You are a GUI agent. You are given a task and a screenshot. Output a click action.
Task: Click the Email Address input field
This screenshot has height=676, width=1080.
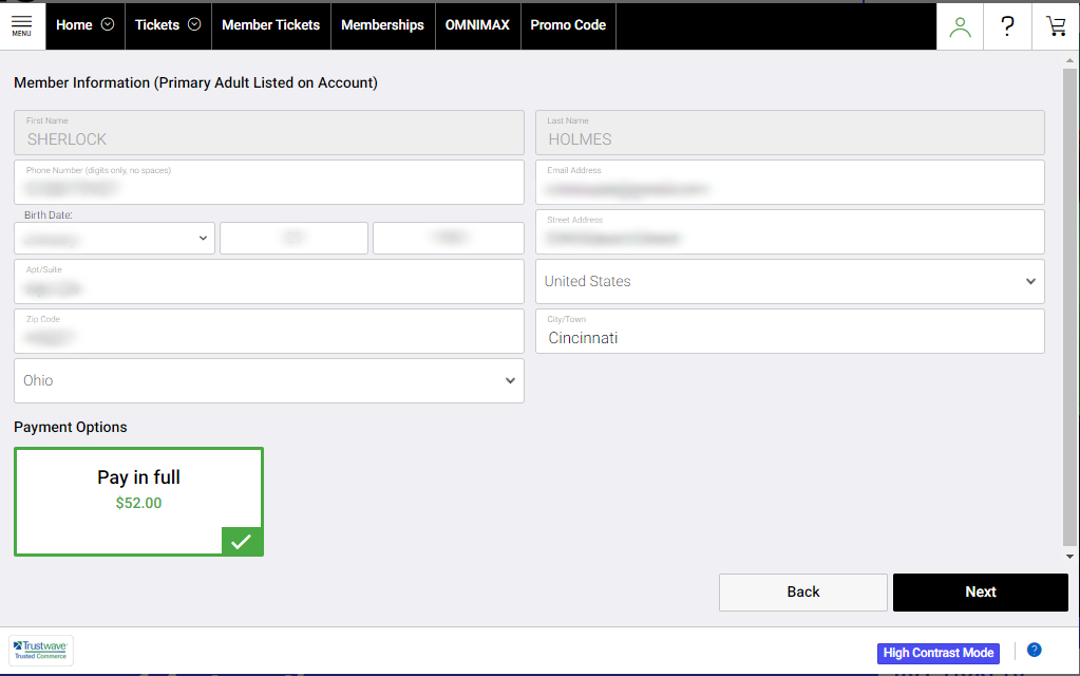coord(789,182)
